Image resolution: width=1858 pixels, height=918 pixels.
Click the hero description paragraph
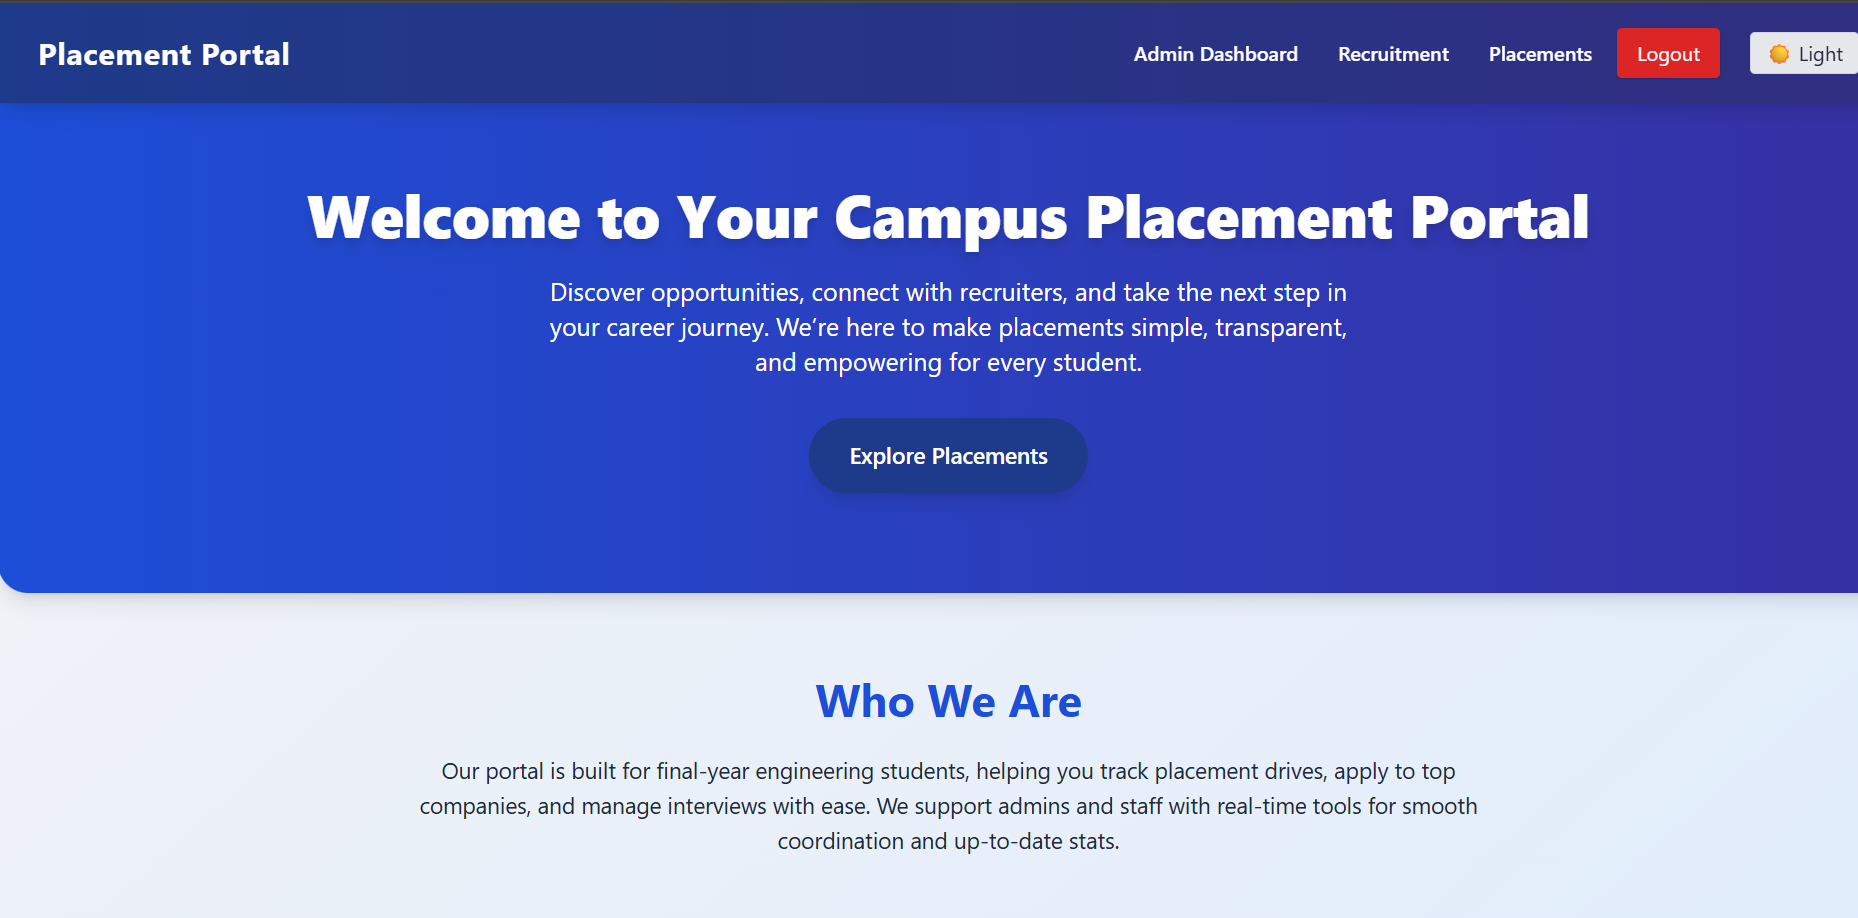point(948,327)
